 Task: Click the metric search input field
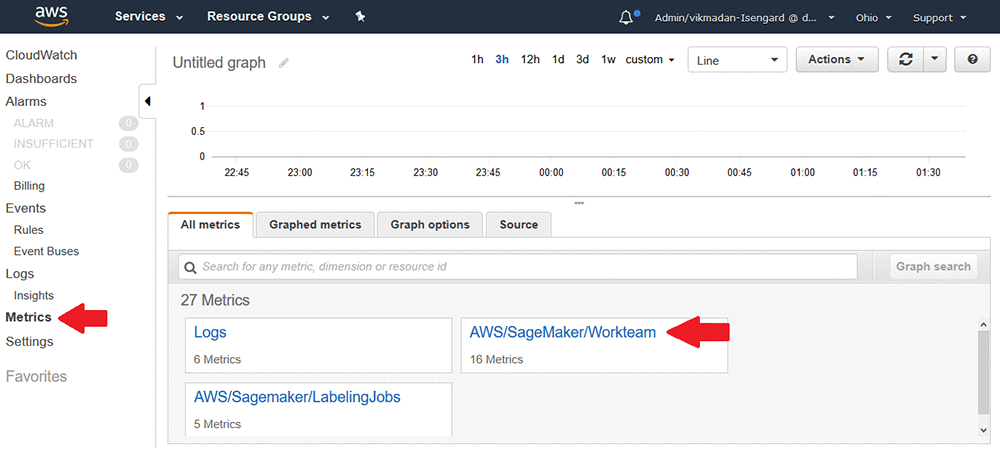[x=518, y=267]
